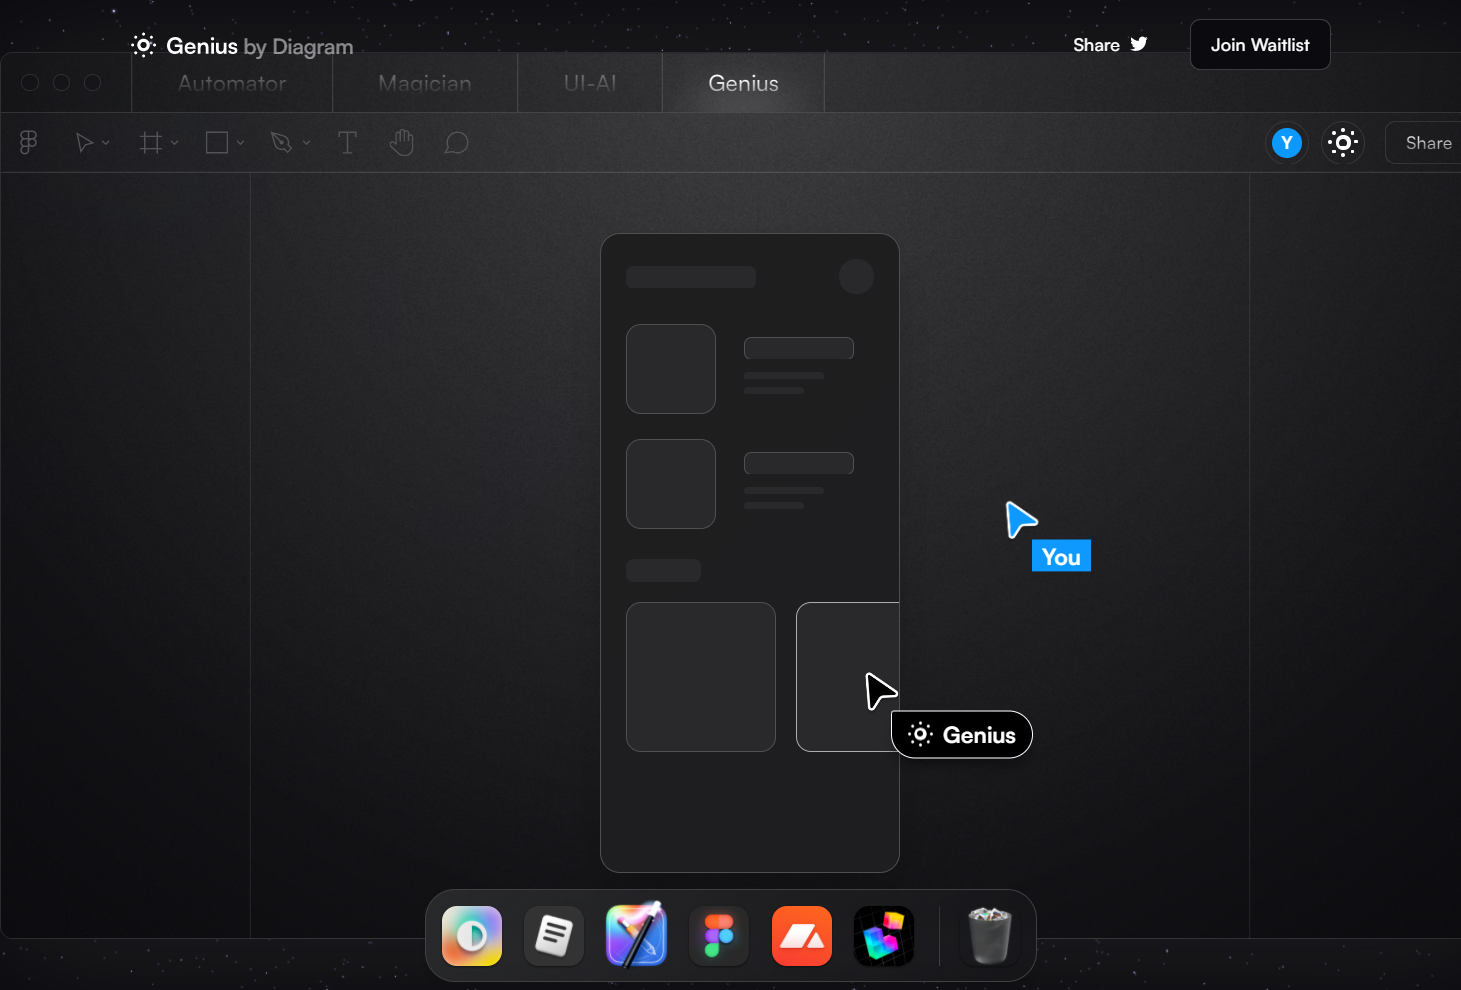This screenshot has height=990, width=1461.
Task: Expand the Rectangle shape dropdown chevron
Action: coord(240,143)
